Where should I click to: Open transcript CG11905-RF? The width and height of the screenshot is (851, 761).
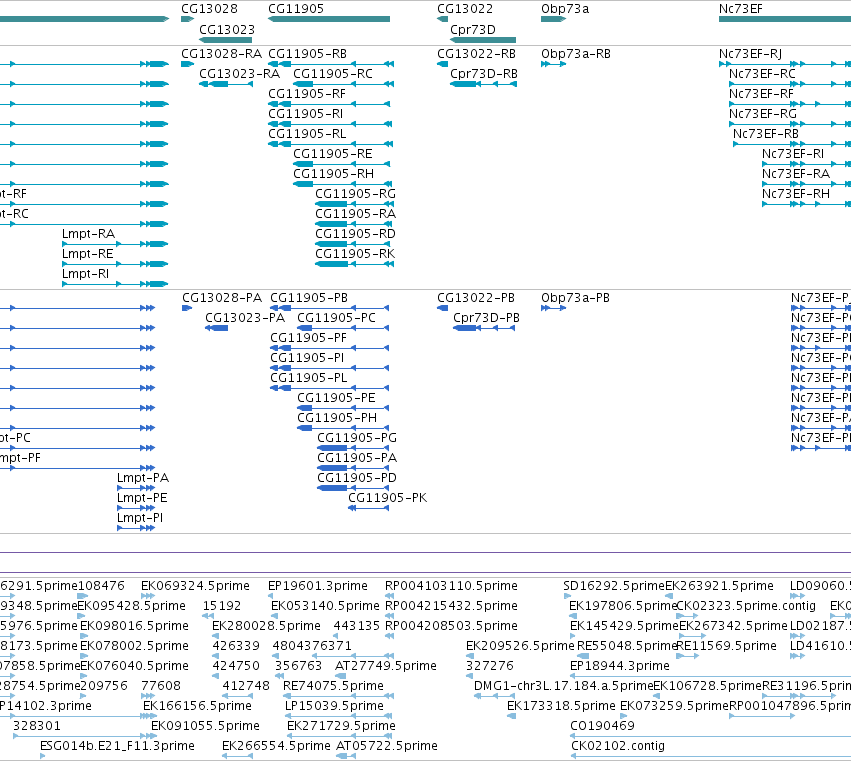pos(307,94)
